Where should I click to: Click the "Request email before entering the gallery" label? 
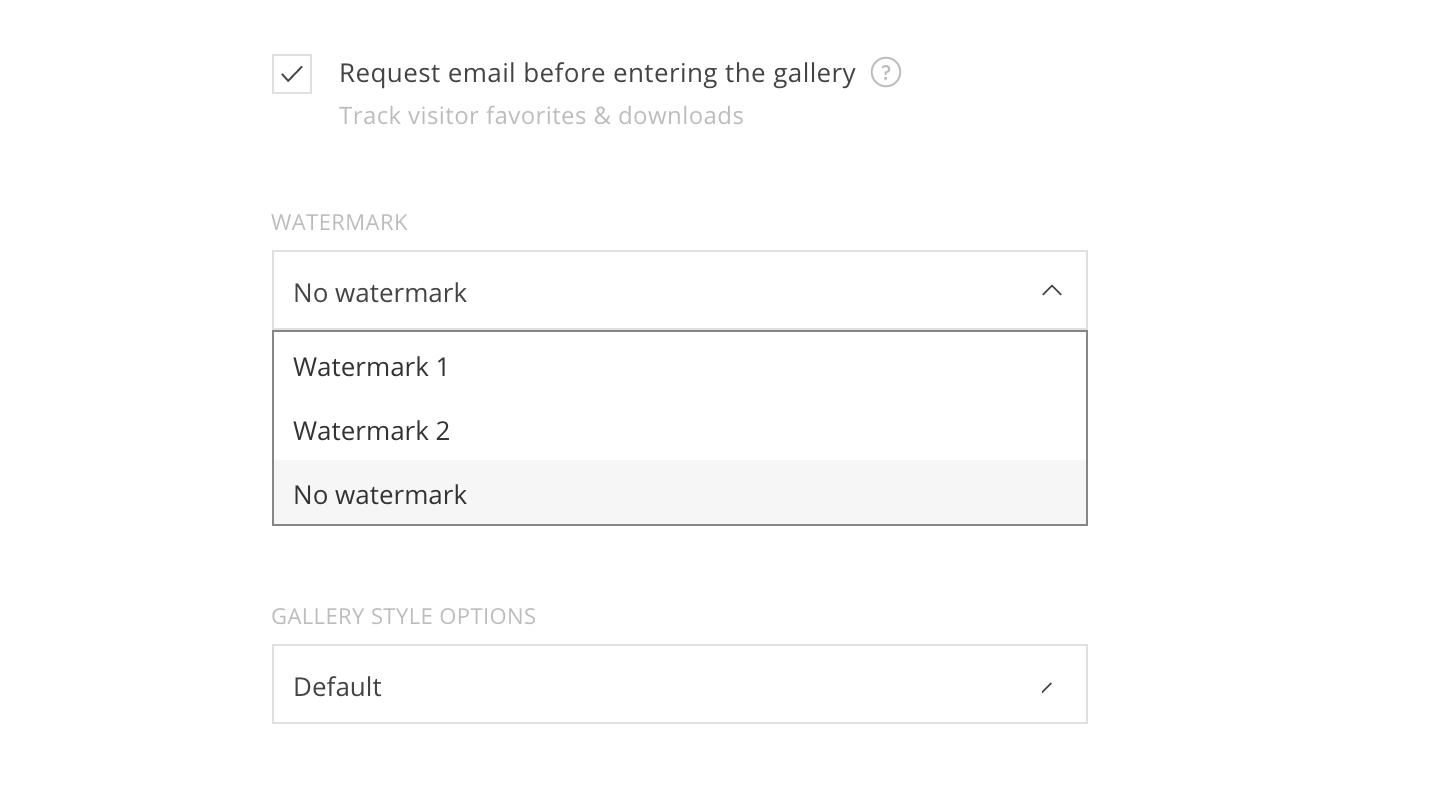597,73
